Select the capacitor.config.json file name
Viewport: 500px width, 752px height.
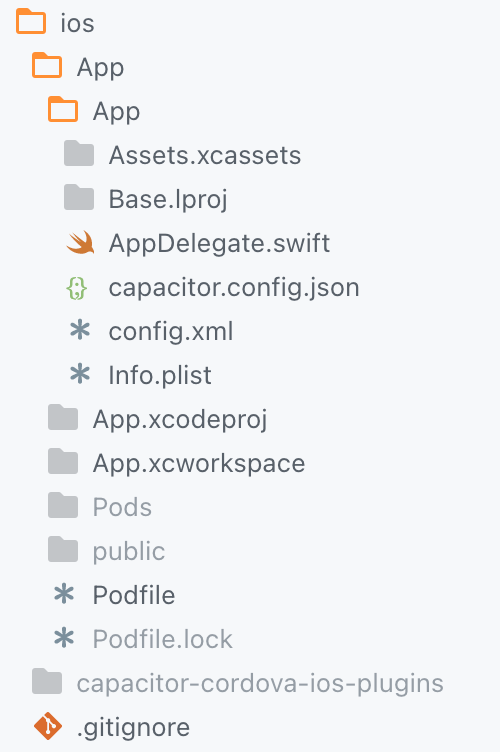click(x=234, y=288)
